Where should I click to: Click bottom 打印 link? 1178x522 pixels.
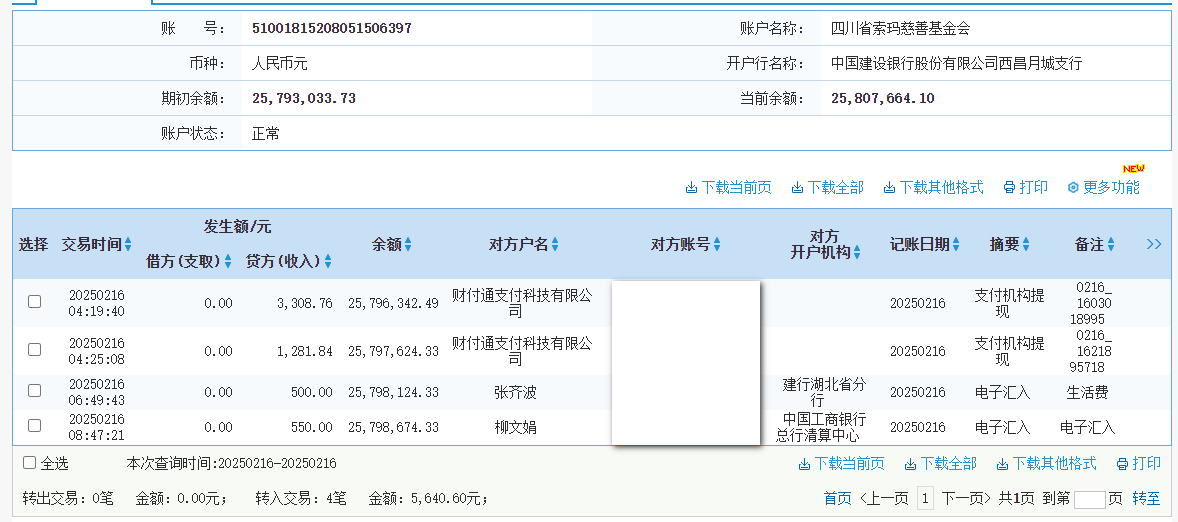pyautogui.click(x=1146, y=464)
